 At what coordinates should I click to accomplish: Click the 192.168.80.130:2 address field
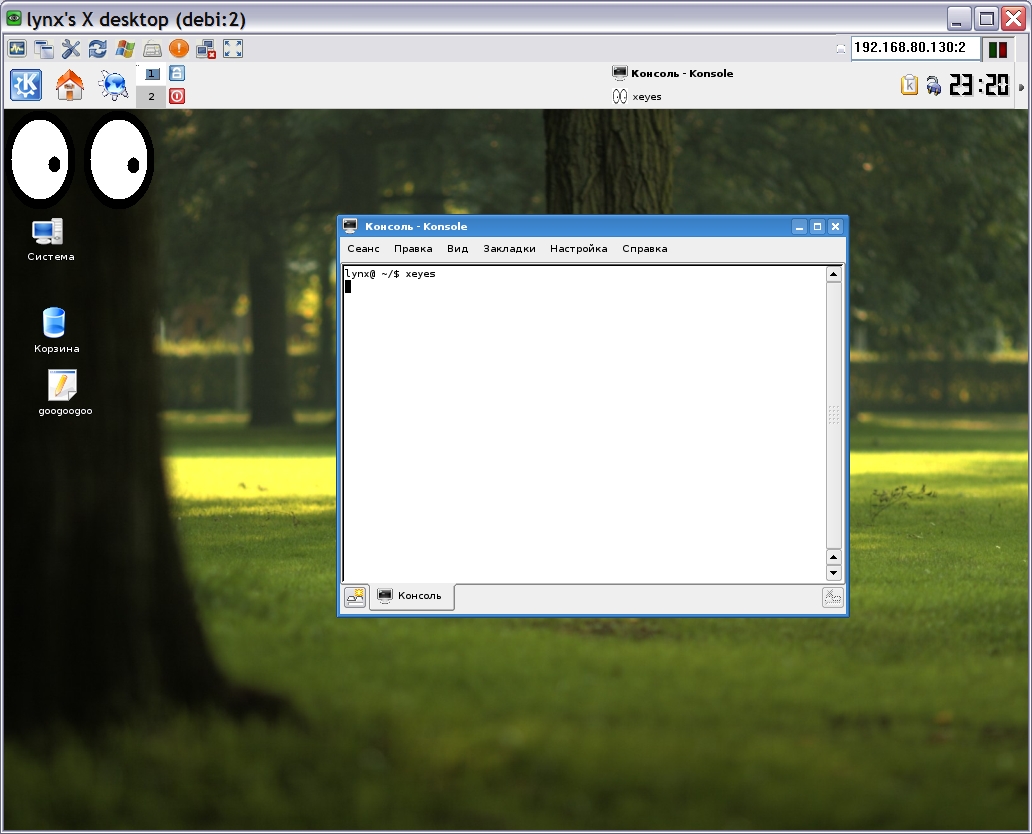click(914, 48)
